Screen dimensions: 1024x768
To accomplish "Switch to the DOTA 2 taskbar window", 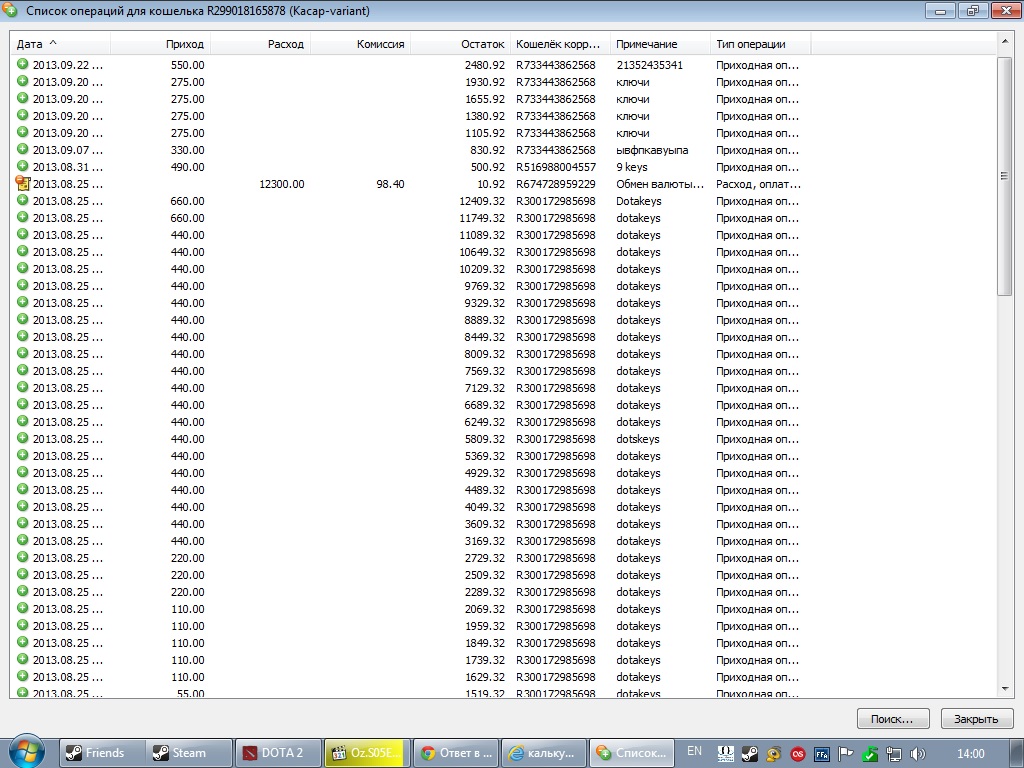I will 278,753.
